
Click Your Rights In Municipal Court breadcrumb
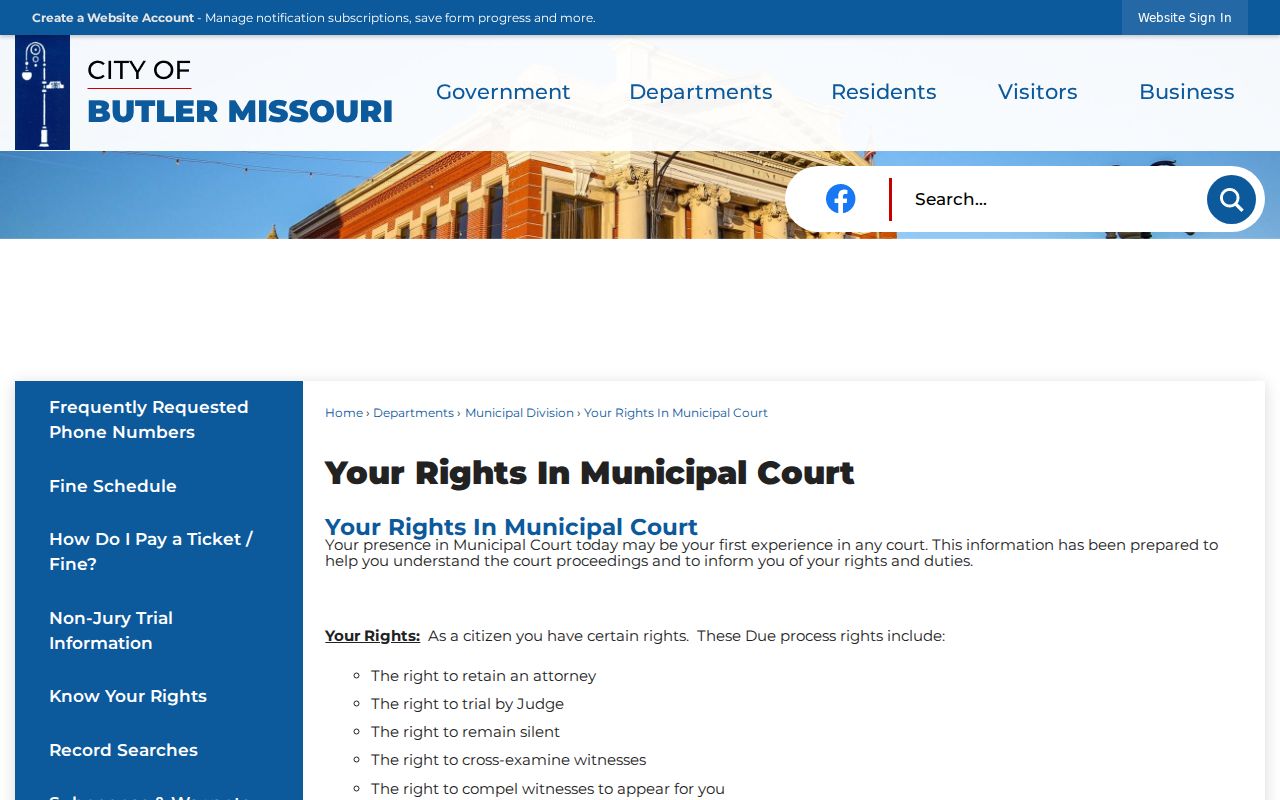click(676, 413)
